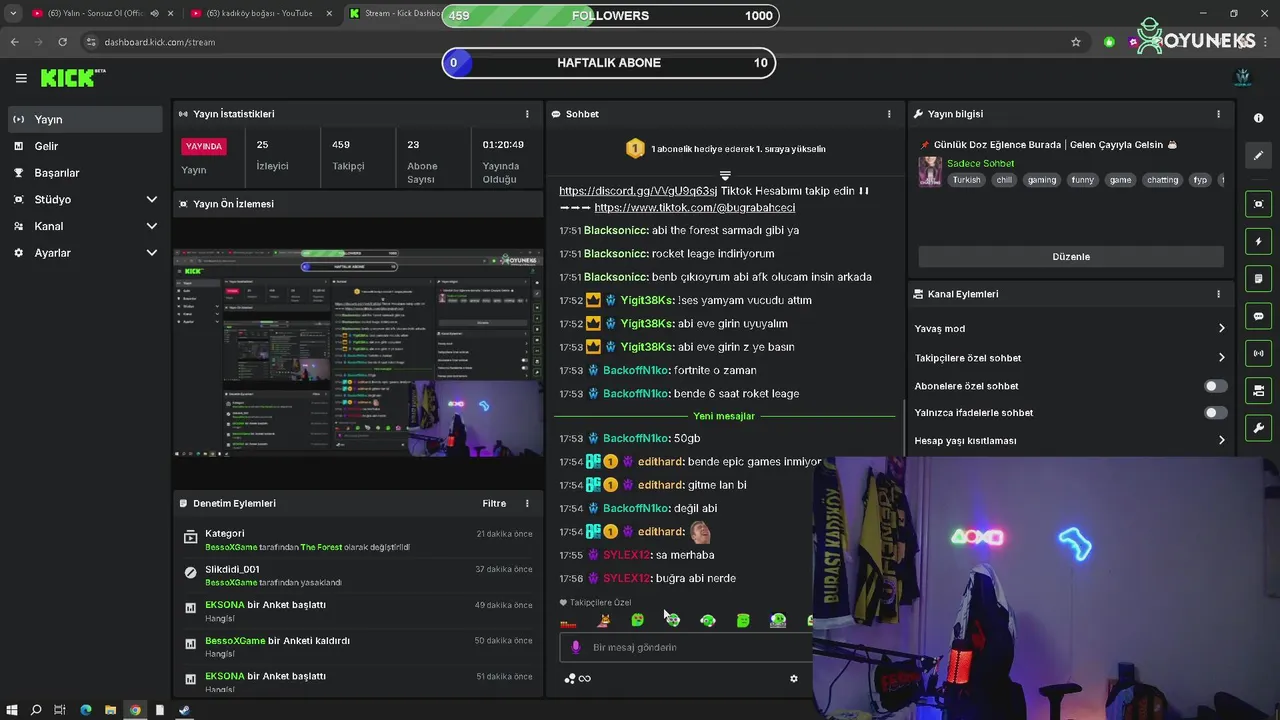Bookmark page with the star icon
This screenshot has height=720, width=1280.
coord(1076,42)
